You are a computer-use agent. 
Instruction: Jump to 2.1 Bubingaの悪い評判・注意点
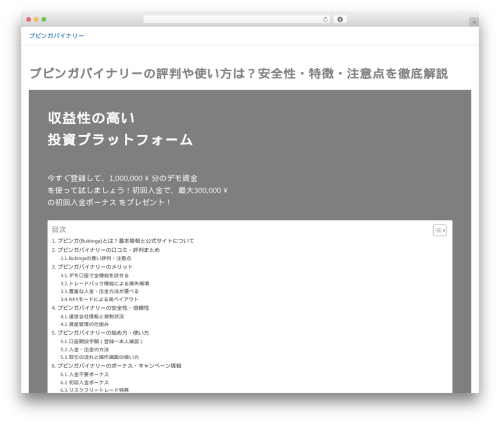[96, 258]
